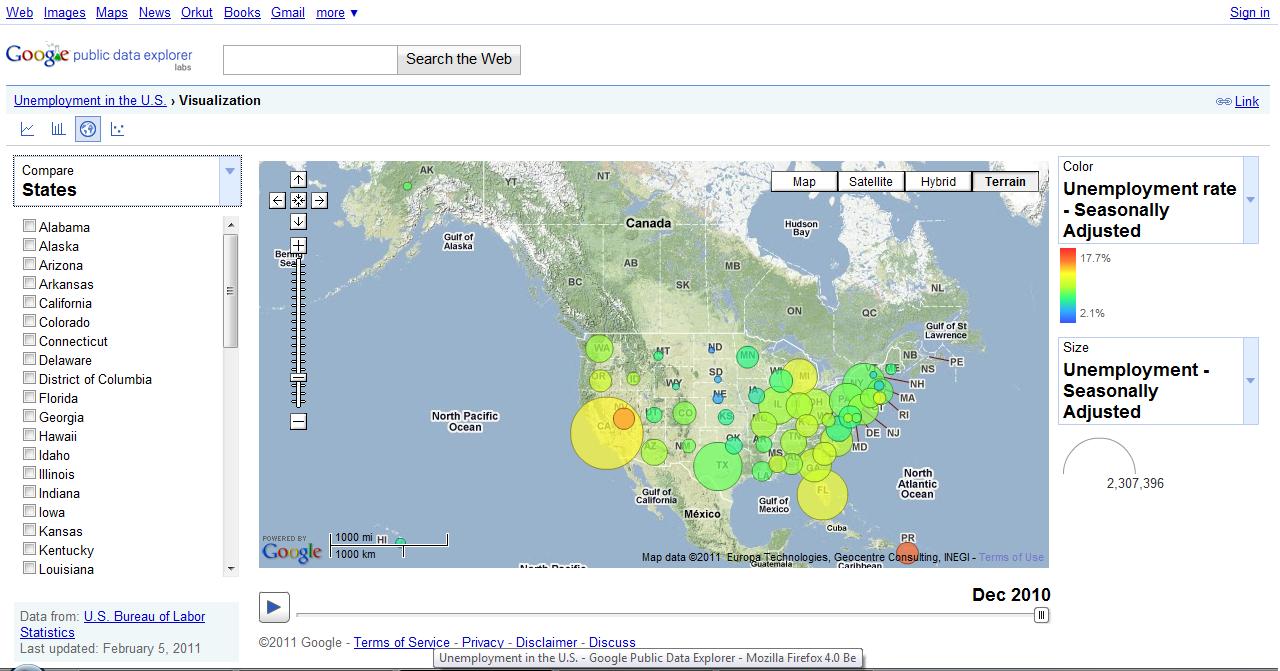Select the Map view tab
Image resolution: width=1280 pixels, height=671 pixels.
click(x=804, y=181)
